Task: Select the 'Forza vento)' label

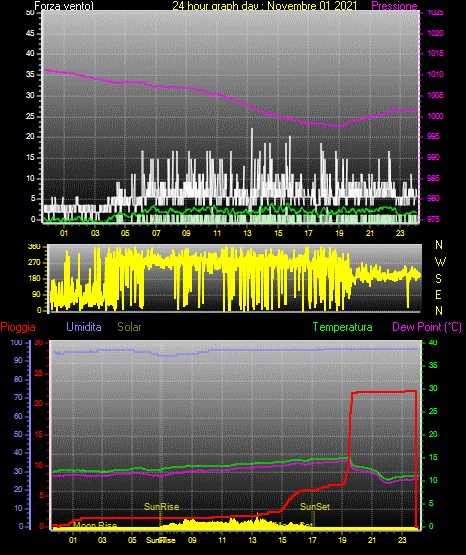Action: 64,6
